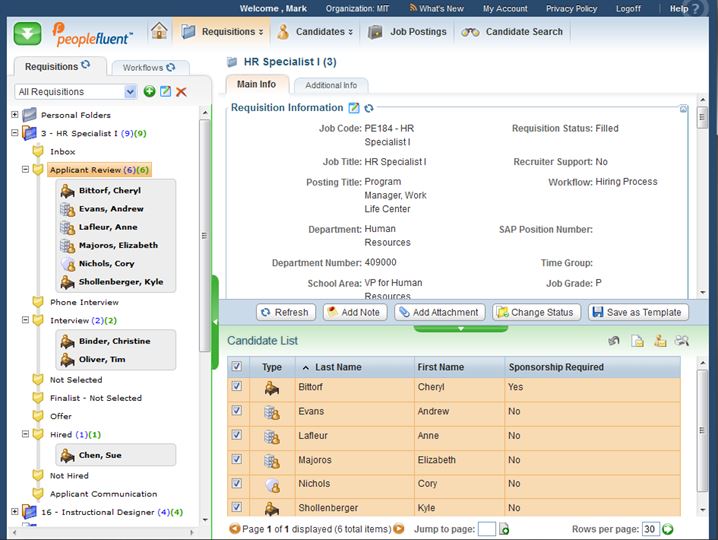Click the green download arrow icon

(27, 33)
